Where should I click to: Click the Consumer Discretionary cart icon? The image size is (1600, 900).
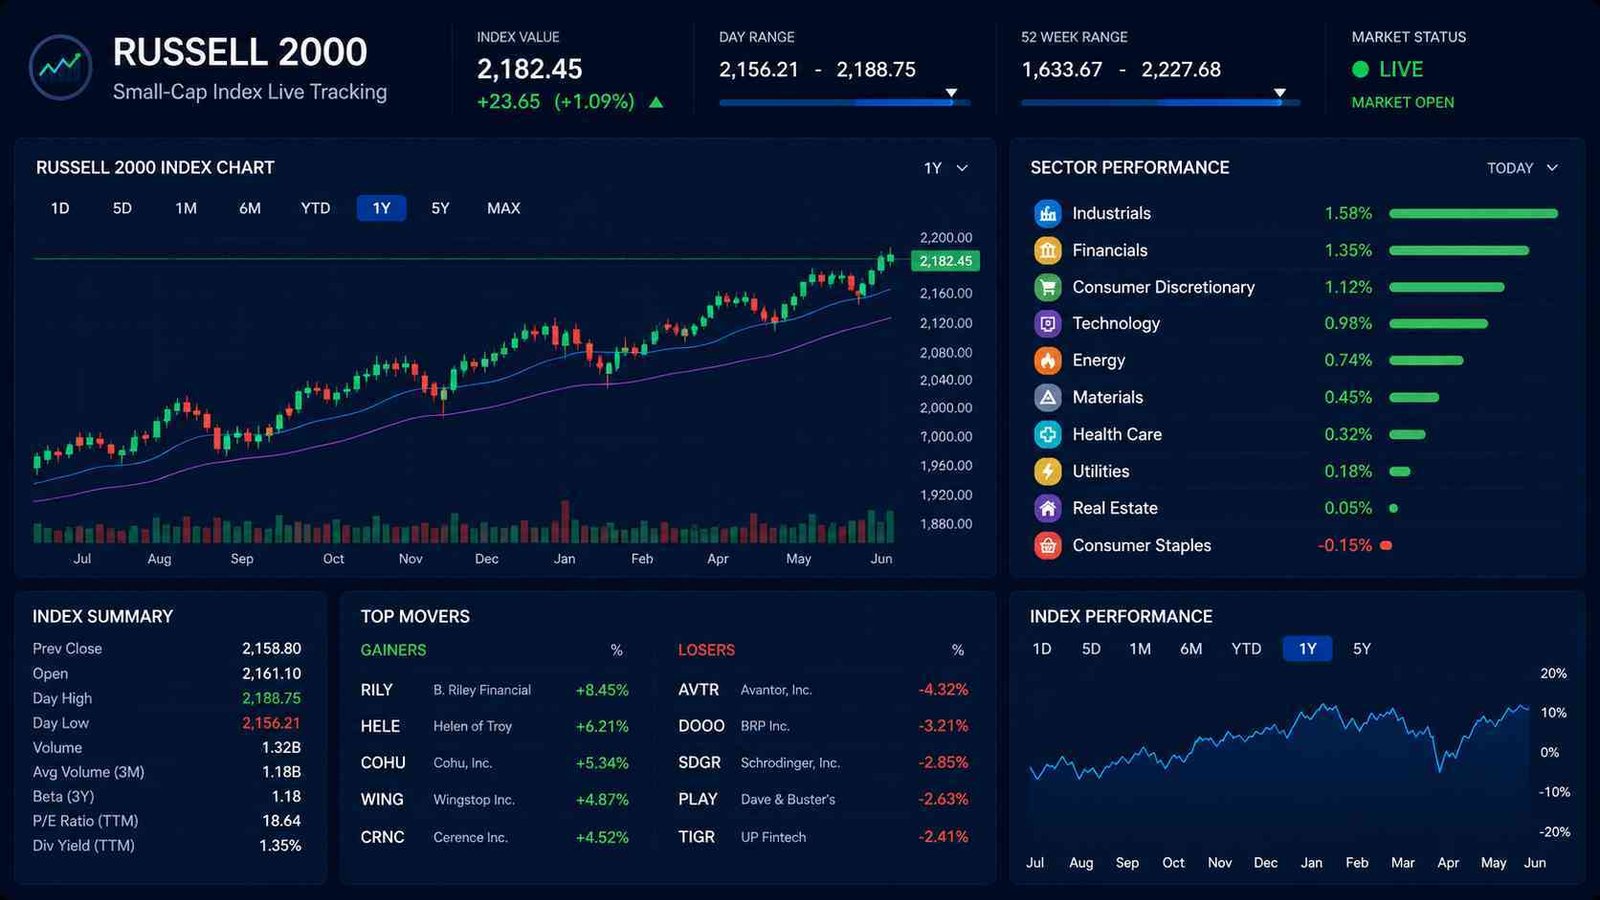pyautogui.click(x=1047, y=287)
